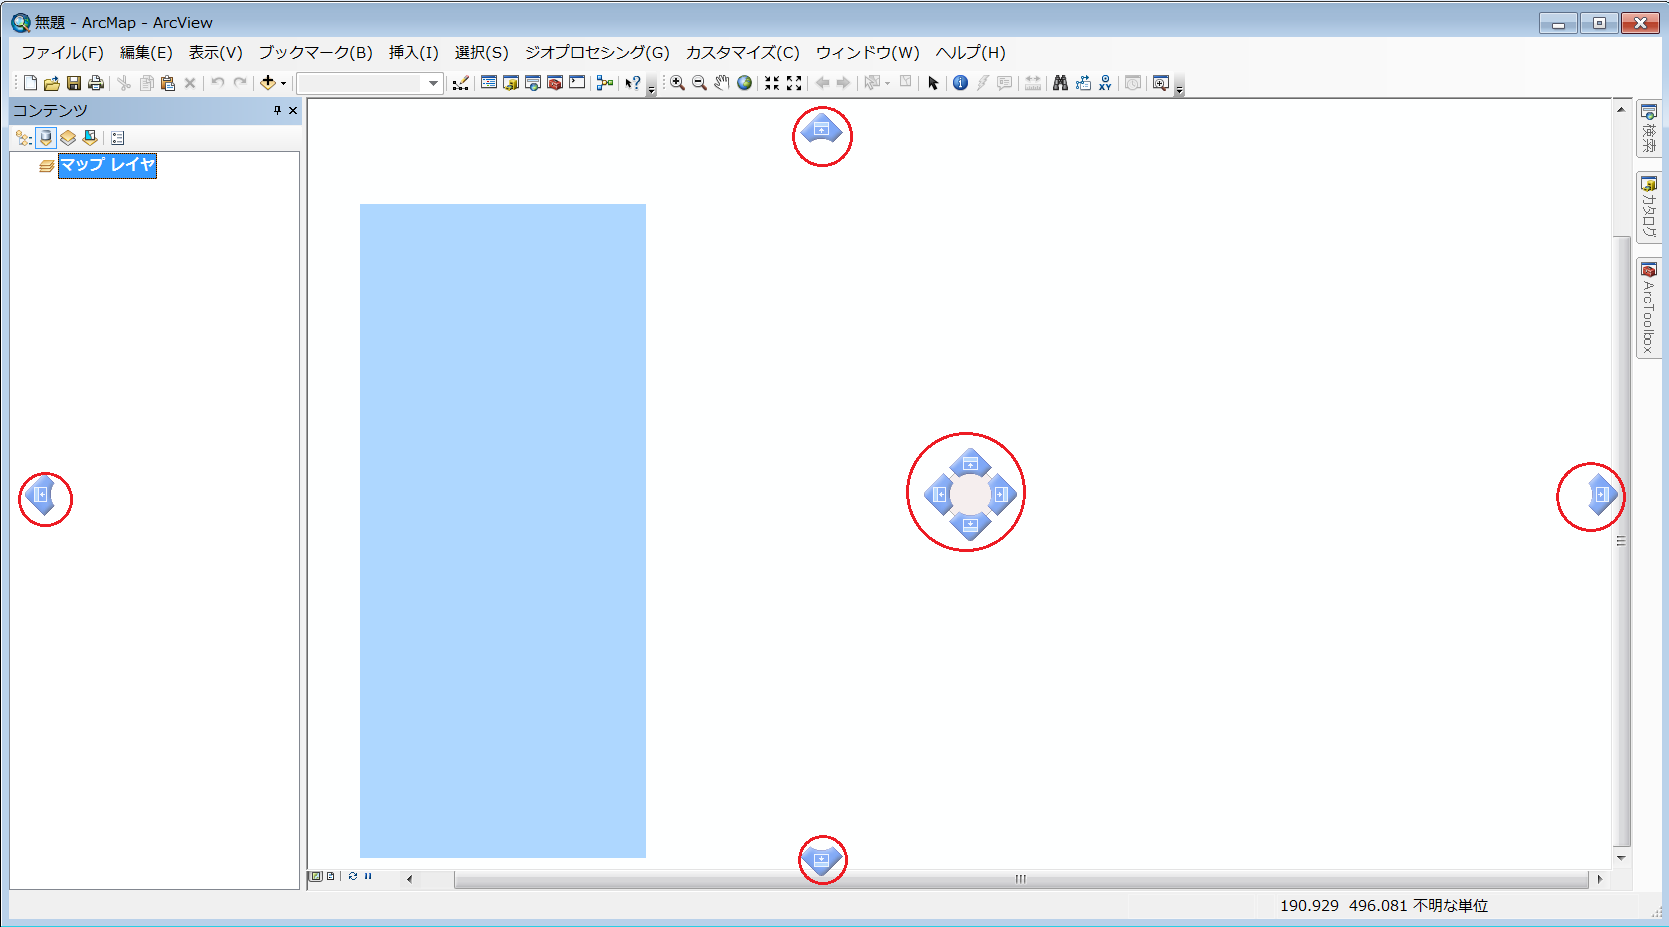Open the Add Data dropdown arrow

point(283,84)
